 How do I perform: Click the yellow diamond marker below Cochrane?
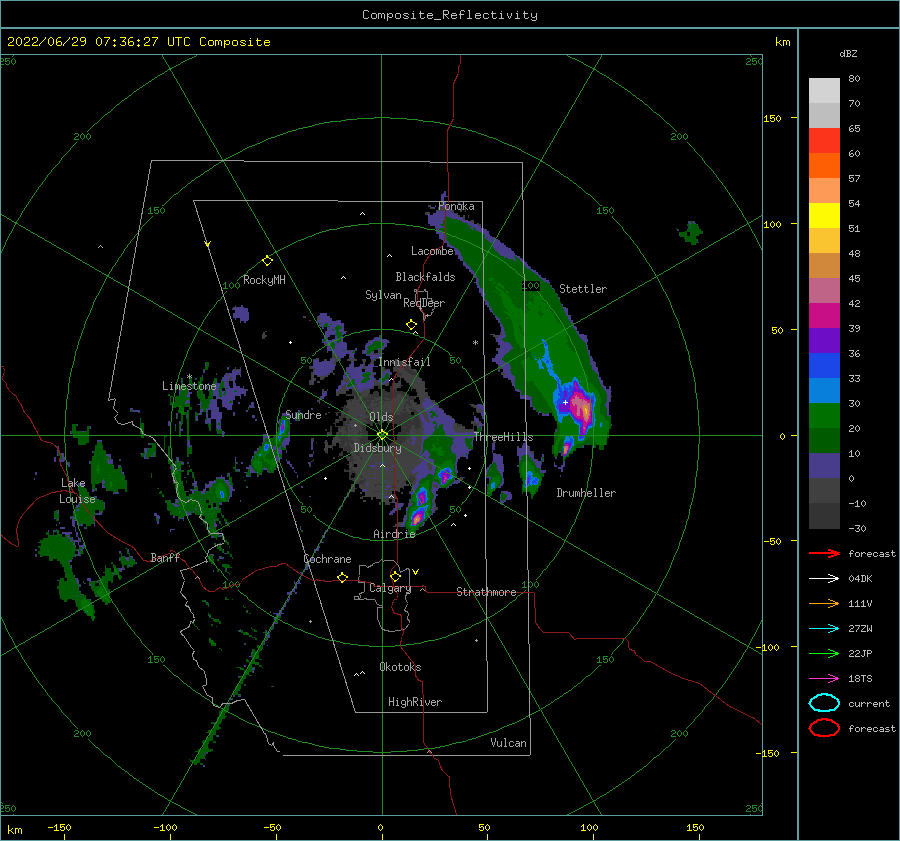tap(343, 577)
